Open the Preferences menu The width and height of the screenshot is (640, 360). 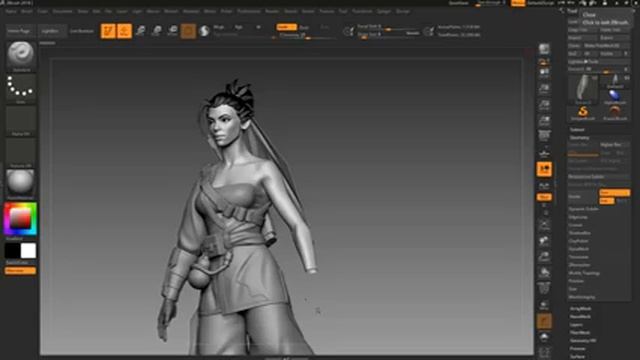point(249,11)
